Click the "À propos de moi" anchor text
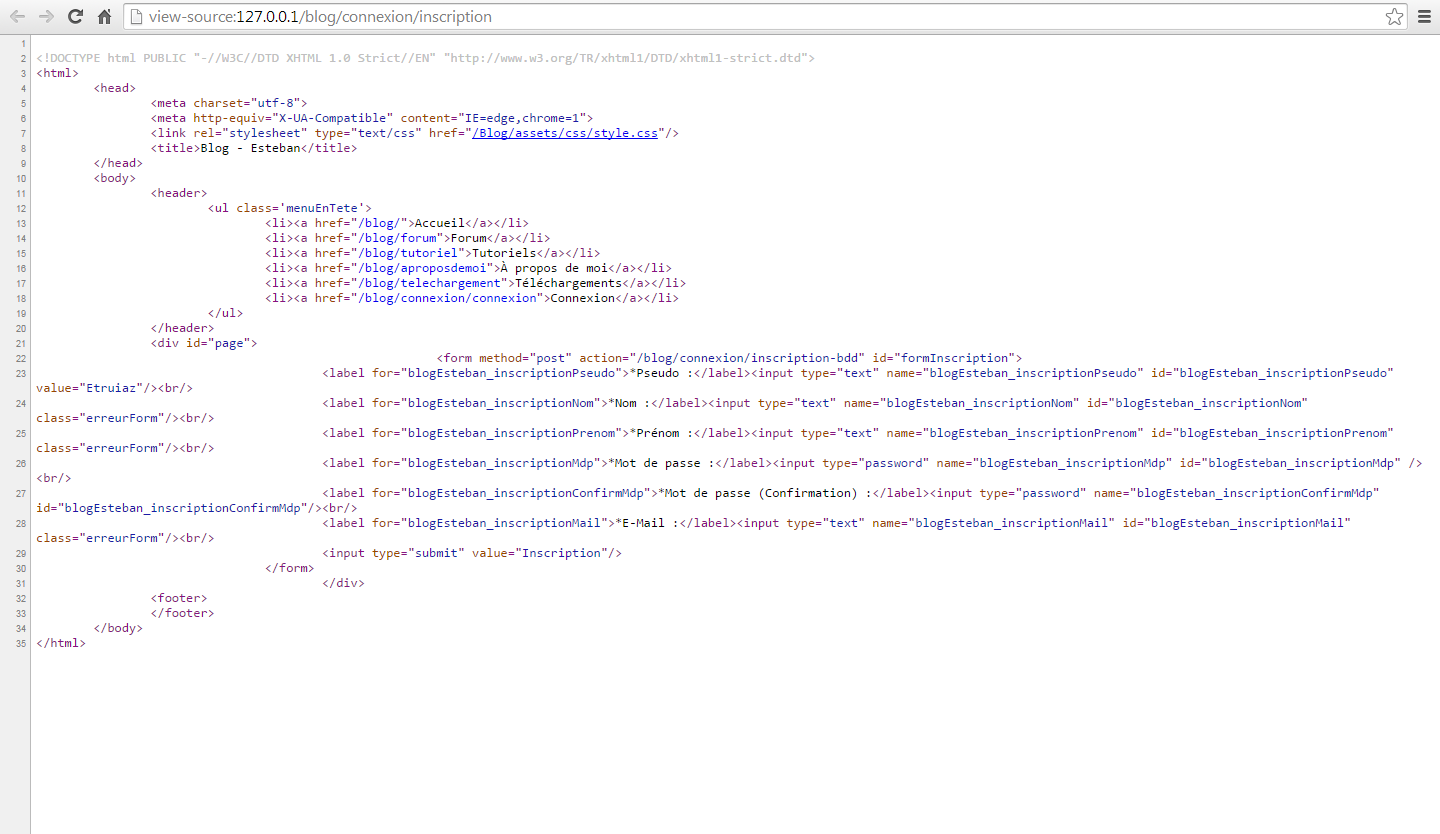Viewport: 1440px width, 834px height. point(554,268)
